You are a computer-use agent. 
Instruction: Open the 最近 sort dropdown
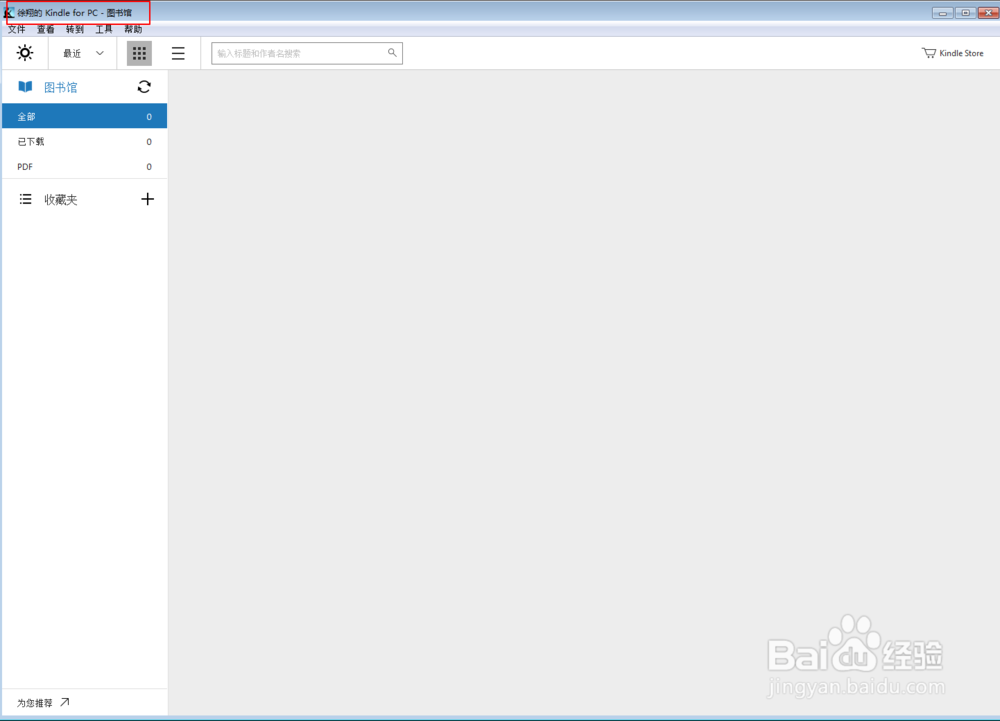pyautogui.click(x=83, y=54)
